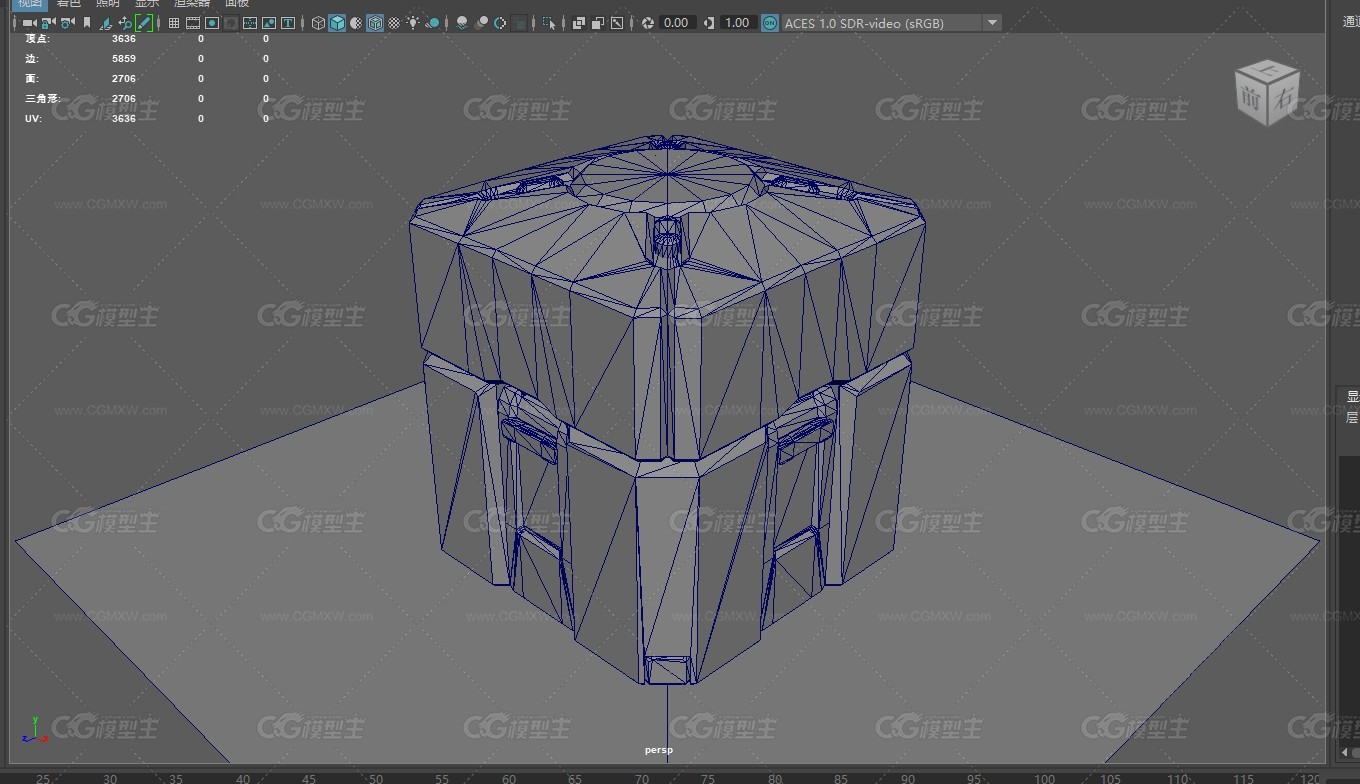Screen dimensions: 1360x784
Task: Toggle the View Transform ON button
Action: point(769,23)
